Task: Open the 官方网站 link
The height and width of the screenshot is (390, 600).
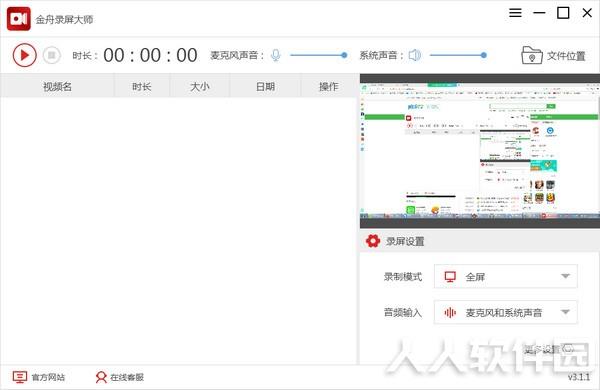Action: 39,377
